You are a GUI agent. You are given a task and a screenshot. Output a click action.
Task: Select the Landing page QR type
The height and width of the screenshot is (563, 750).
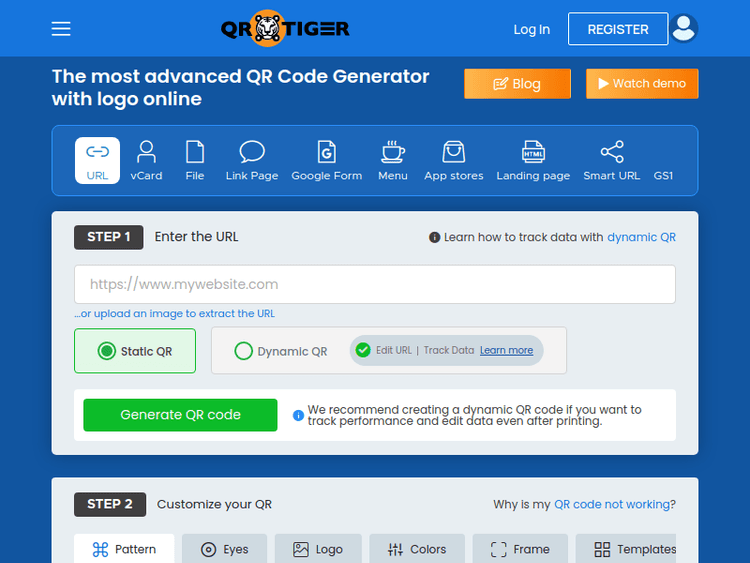pos(533,161)
